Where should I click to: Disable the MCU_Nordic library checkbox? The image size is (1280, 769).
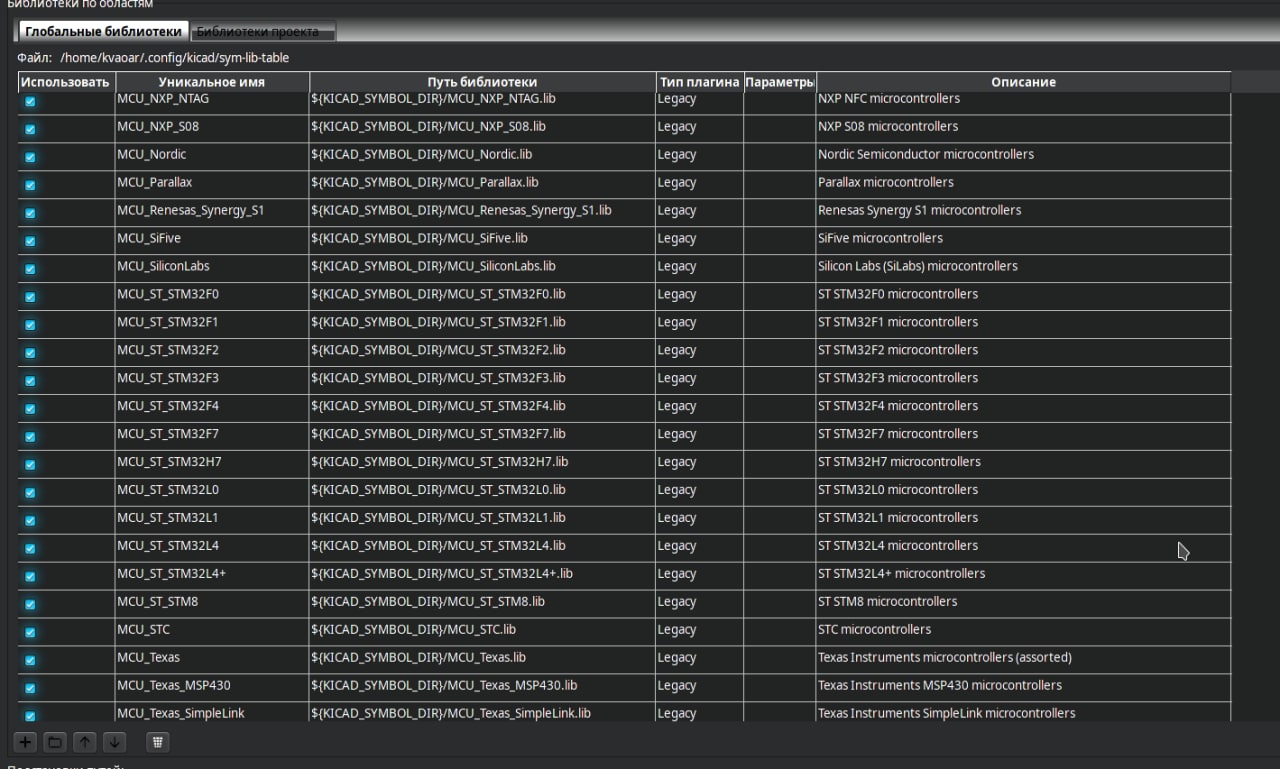tap(30, 157)
